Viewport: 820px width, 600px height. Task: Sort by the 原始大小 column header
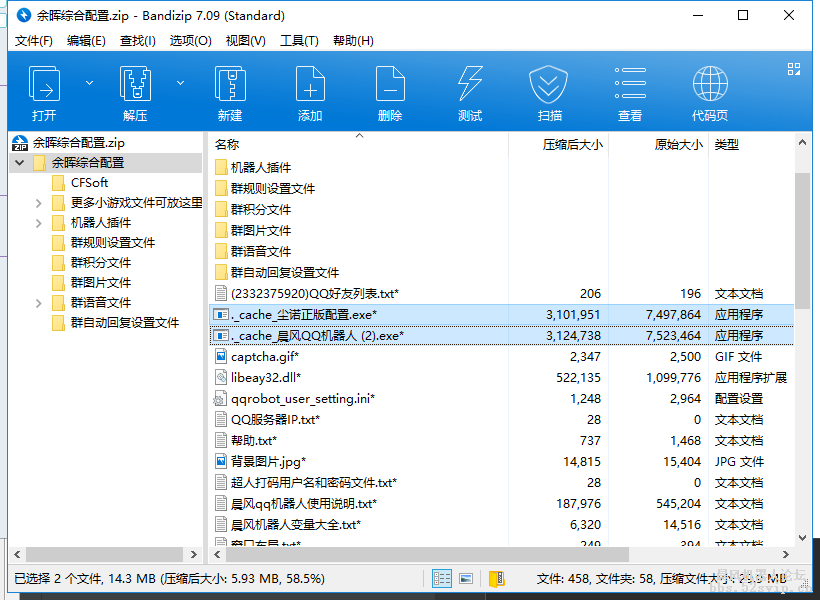pos(678,145)
